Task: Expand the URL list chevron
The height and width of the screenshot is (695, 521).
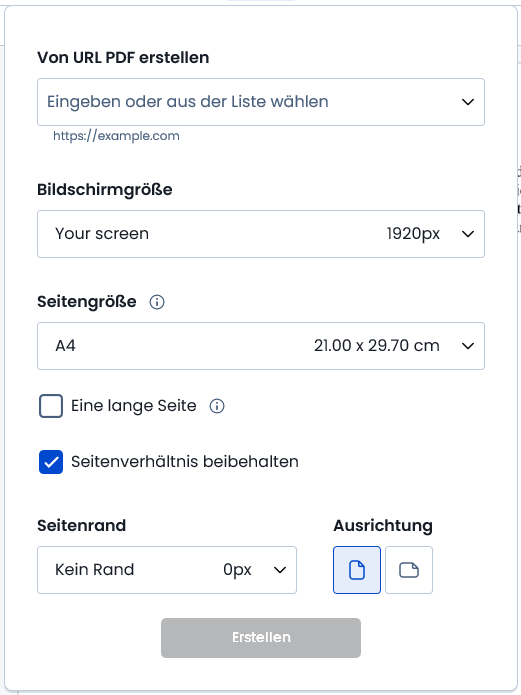Action: (468, 102)
